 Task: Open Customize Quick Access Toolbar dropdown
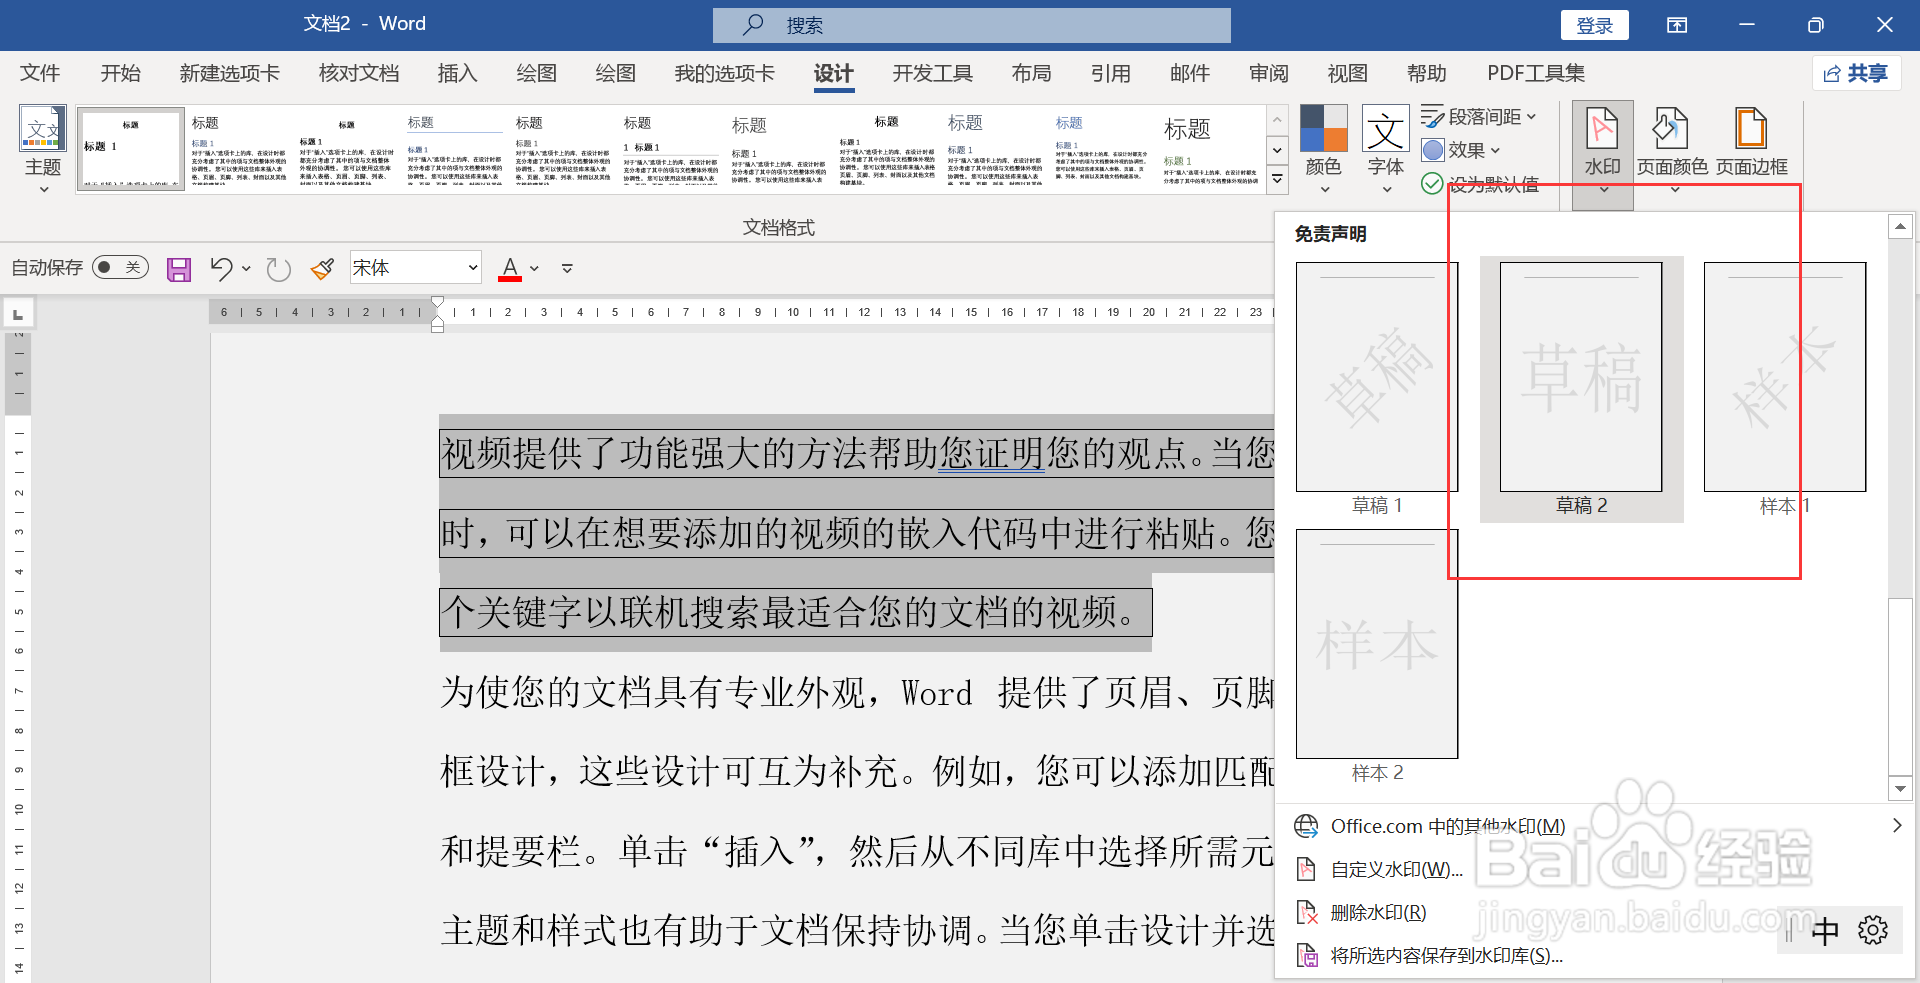pyautogui.click(x=567, y=268)
